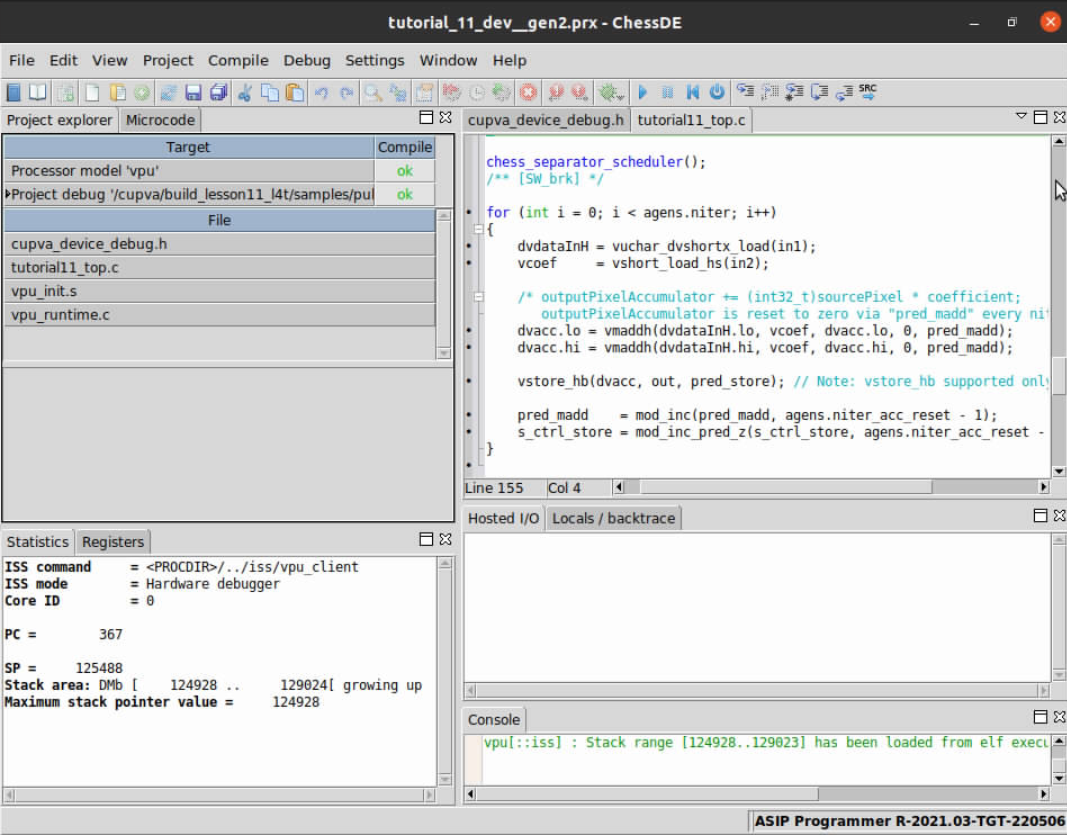Select vpu_runtime.c in the file list

(60, 315)
